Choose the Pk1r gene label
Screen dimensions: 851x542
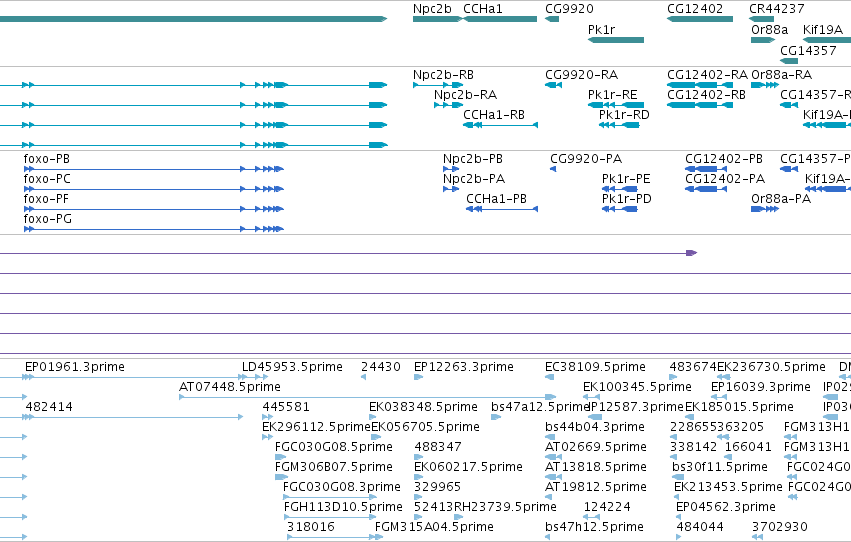[x=601, y=30]
